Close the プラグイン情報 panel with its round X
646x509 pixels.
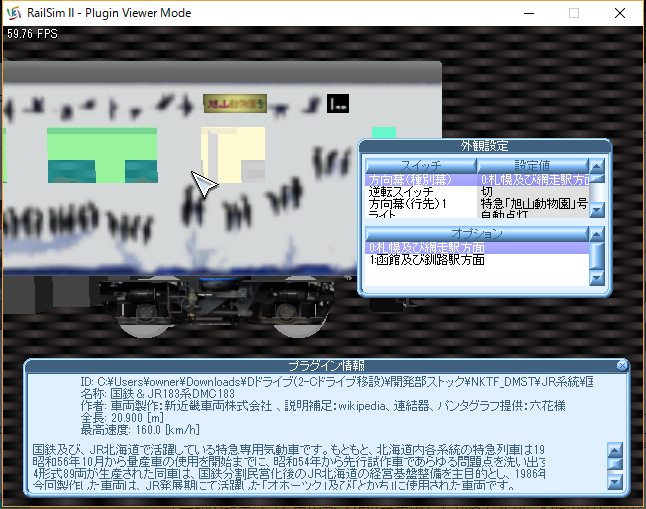point(622,365)
